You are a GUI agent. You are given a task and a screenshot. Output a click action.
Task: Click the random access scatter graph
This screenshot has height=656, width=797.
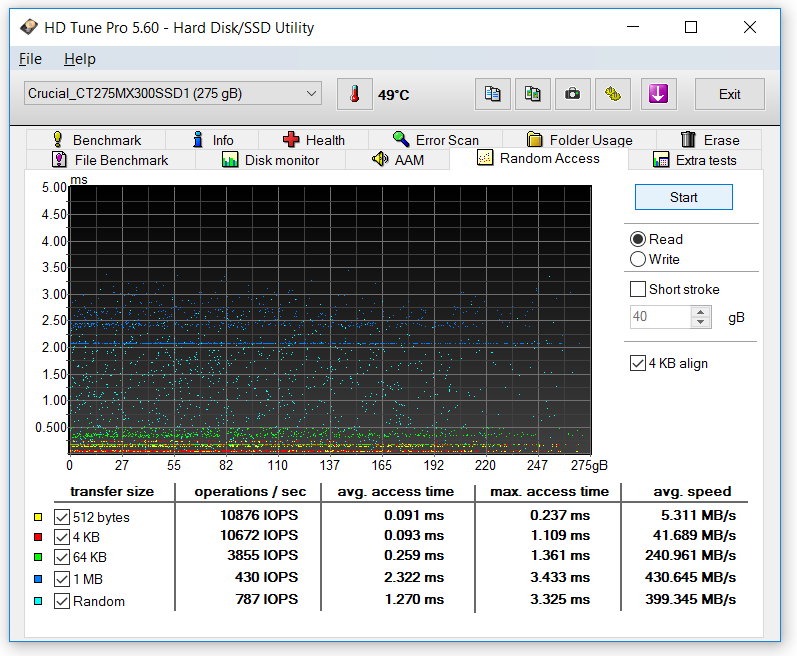coord(330,320)
